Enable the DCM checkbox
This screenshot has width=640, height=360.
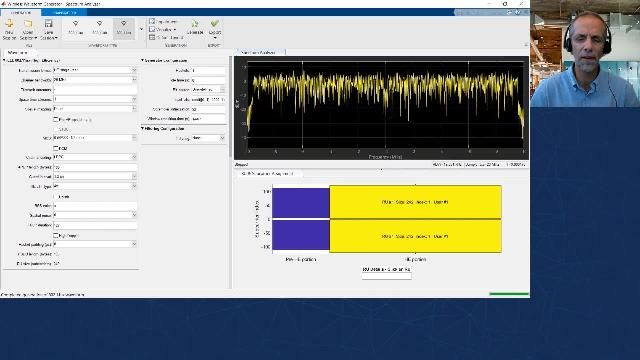[x=56, y=148]
